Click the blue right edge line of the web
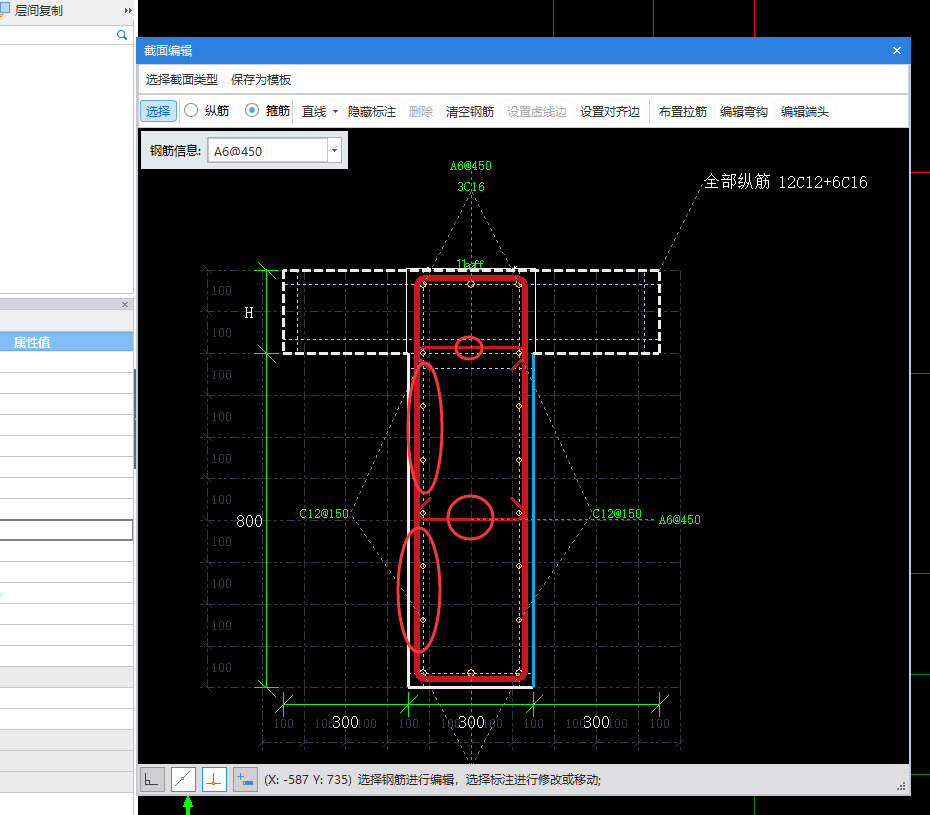930x815 pixels. coord(533,519)
